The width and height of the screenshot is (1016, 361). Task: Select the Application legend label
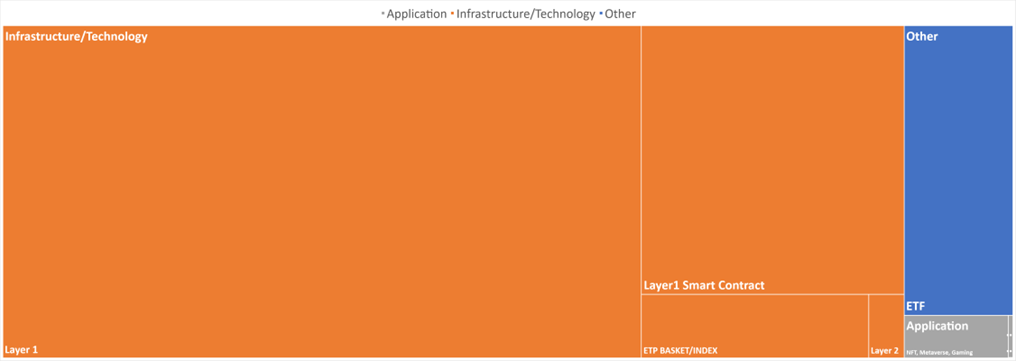(x=417, y=14)
